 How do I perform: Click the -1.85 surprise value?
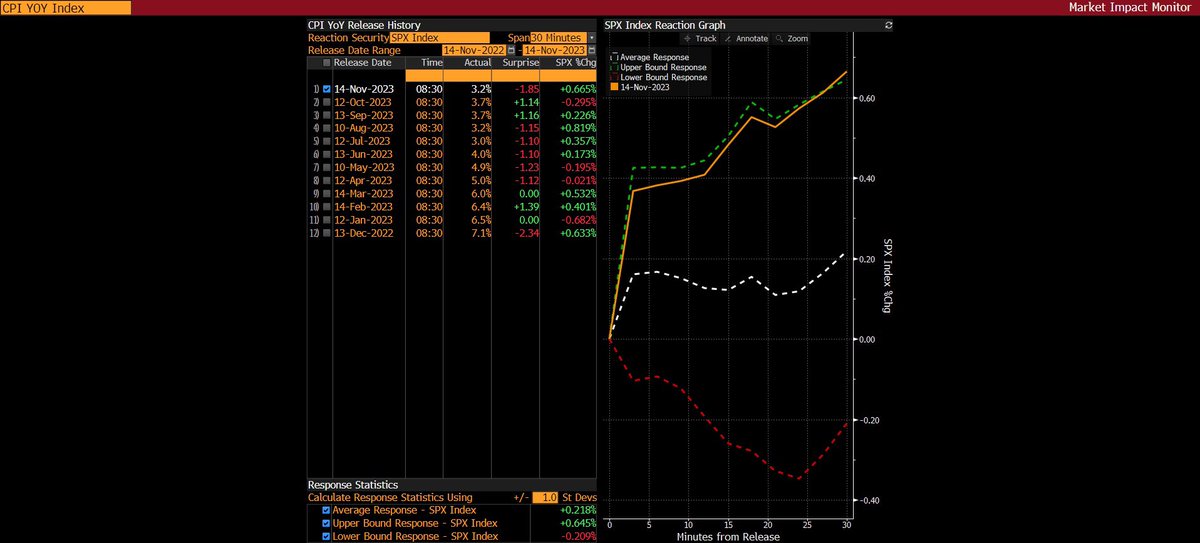tap(529, 88)
